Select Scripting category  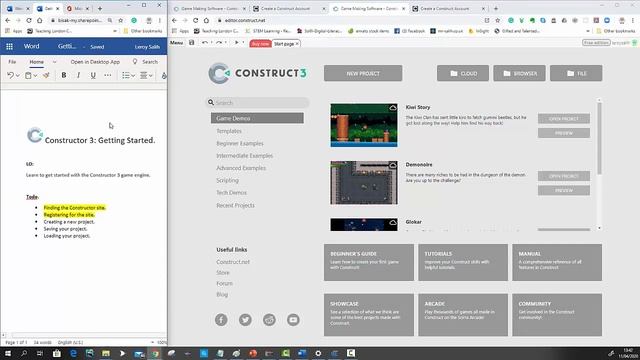[x=227, y=180]
